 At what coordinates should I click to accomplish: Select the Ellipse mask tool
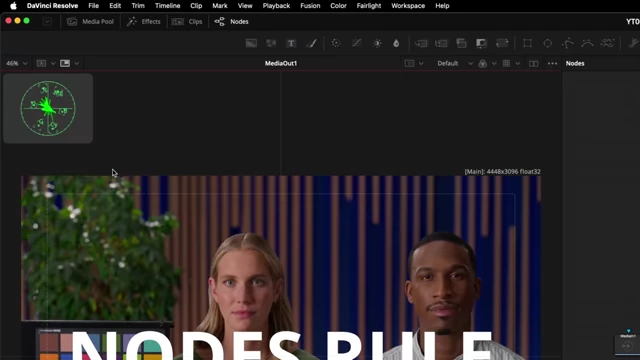click(547, 43)
